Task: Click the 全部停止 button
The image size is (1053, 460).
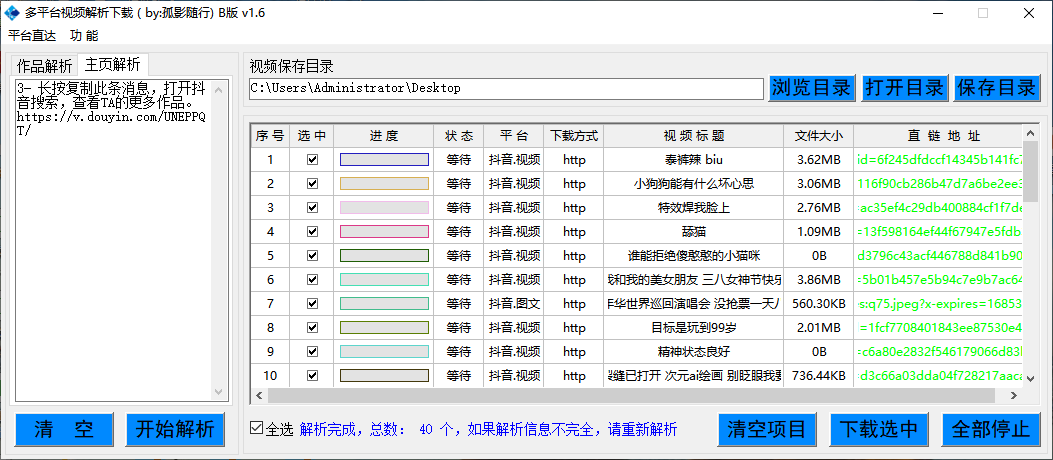Action: coord(991,429)
